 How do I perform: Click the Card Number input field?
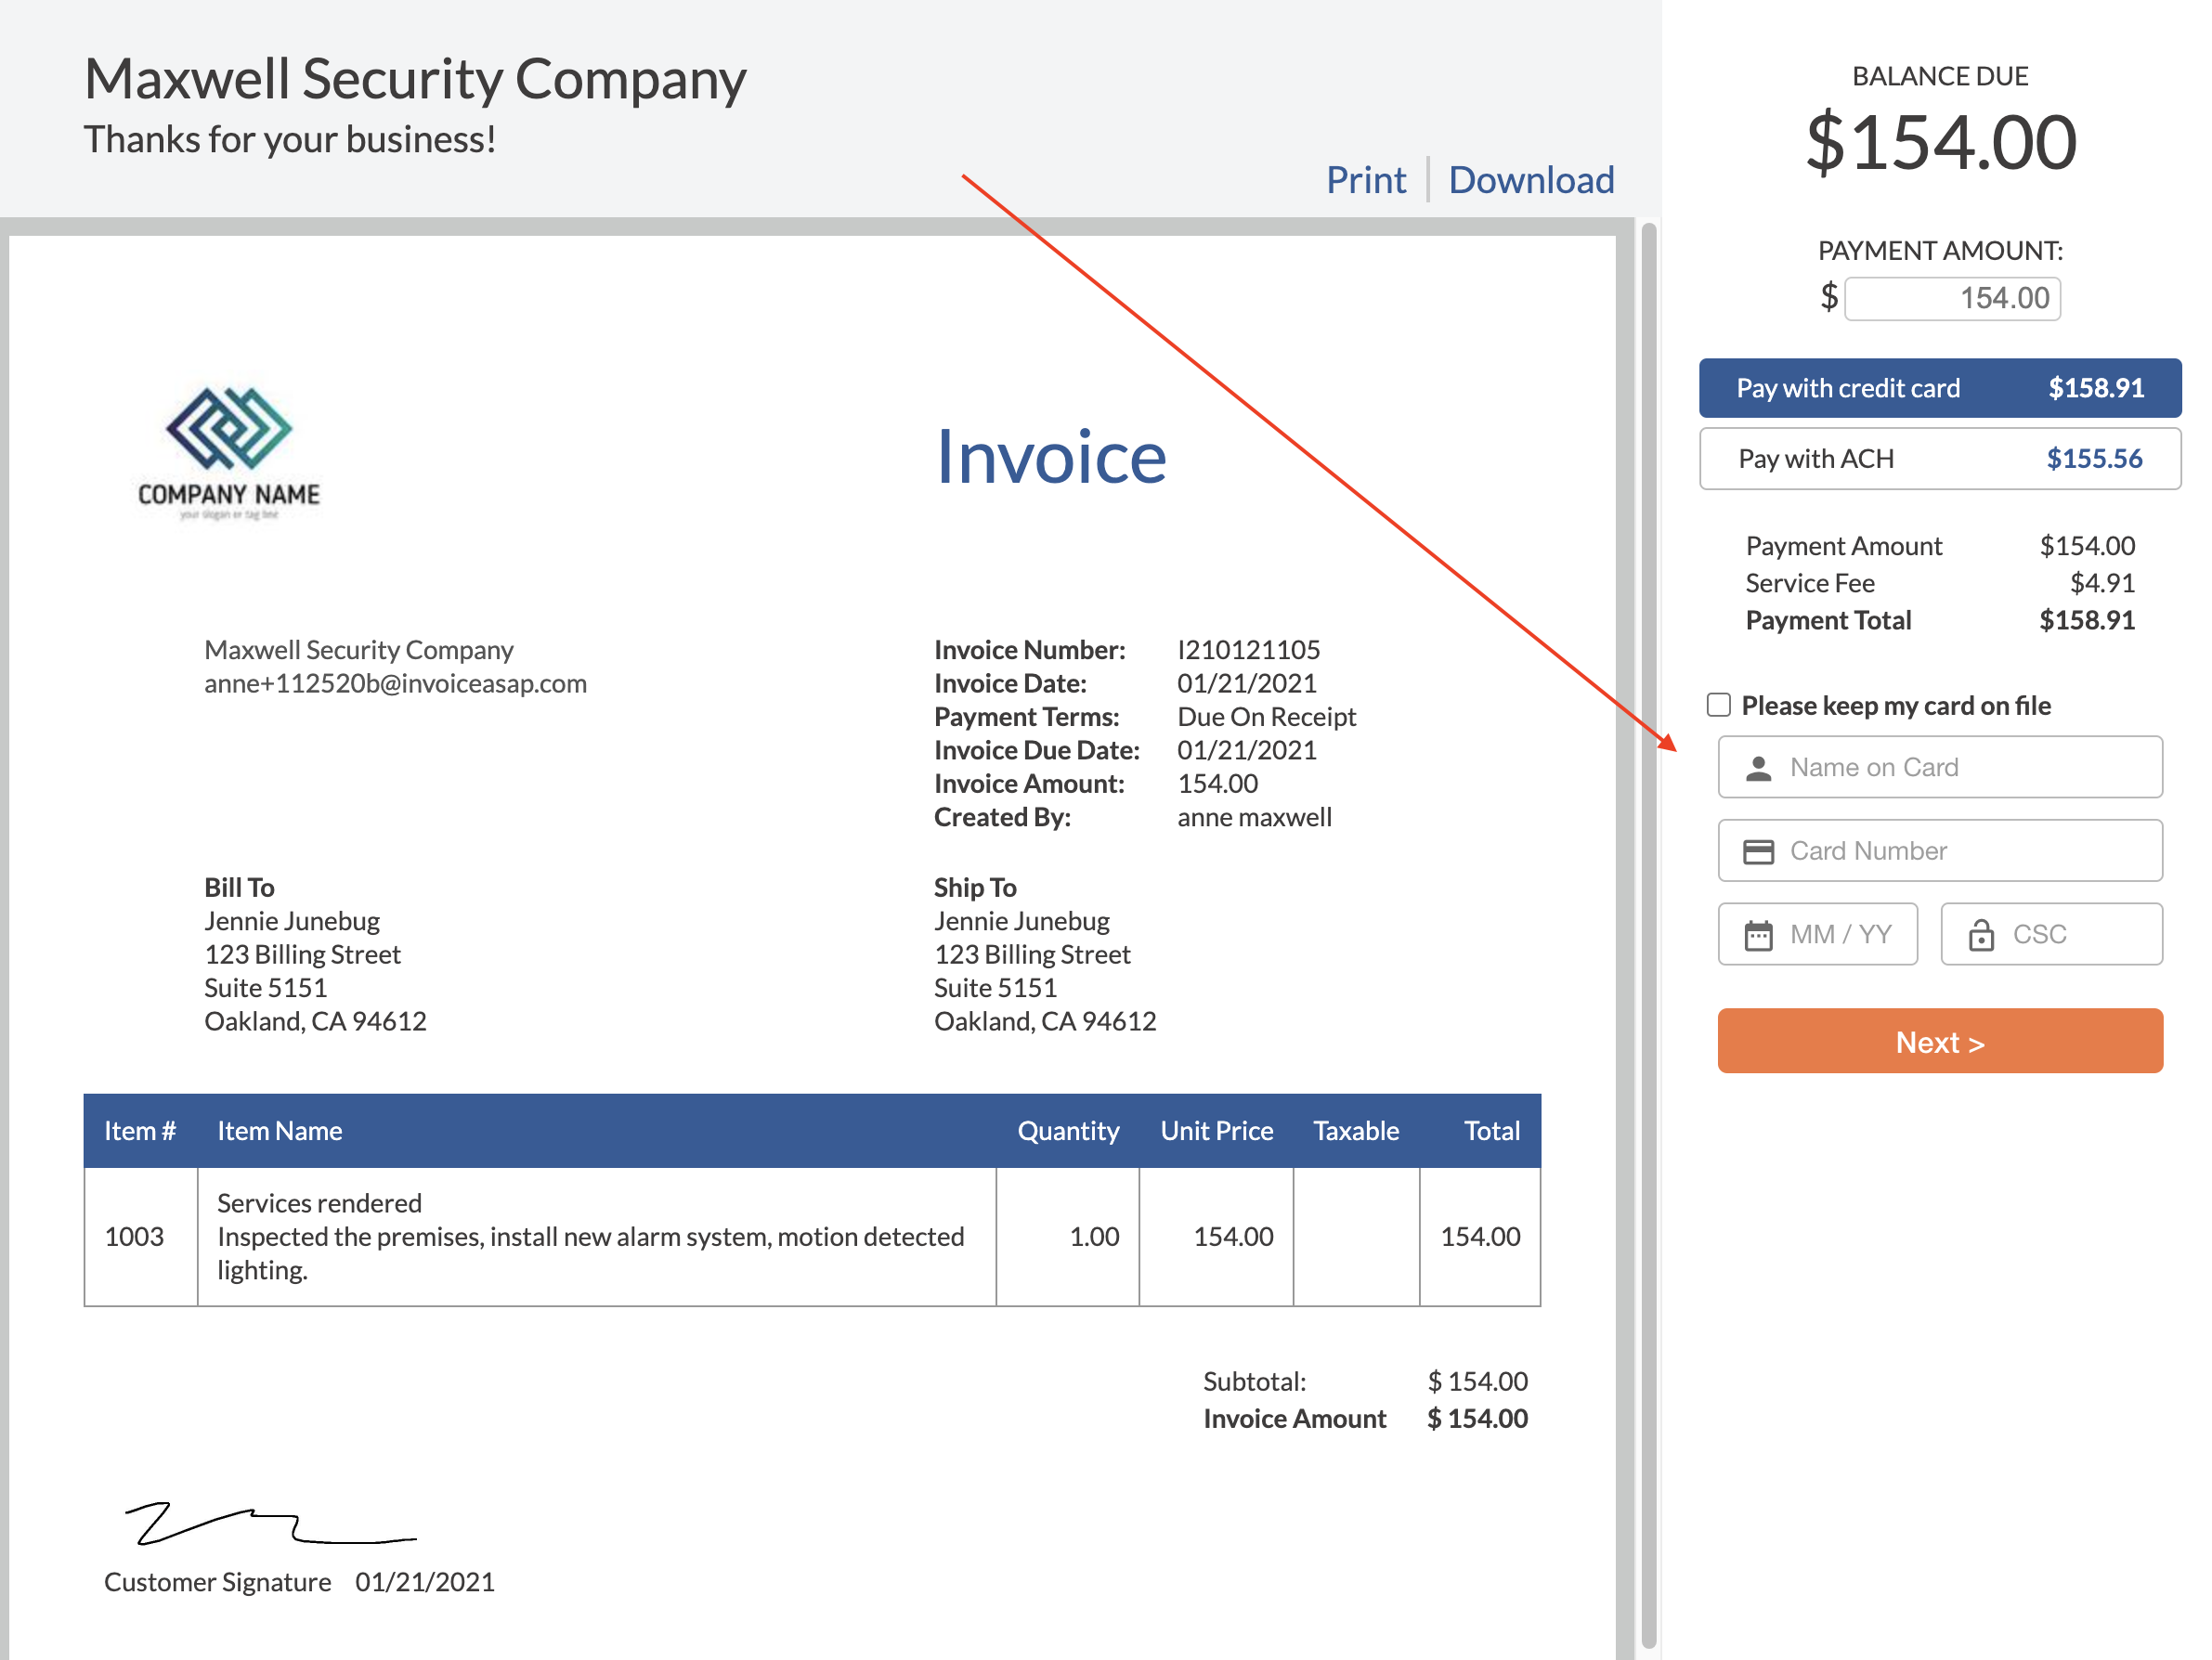[x=1942, y=851]
